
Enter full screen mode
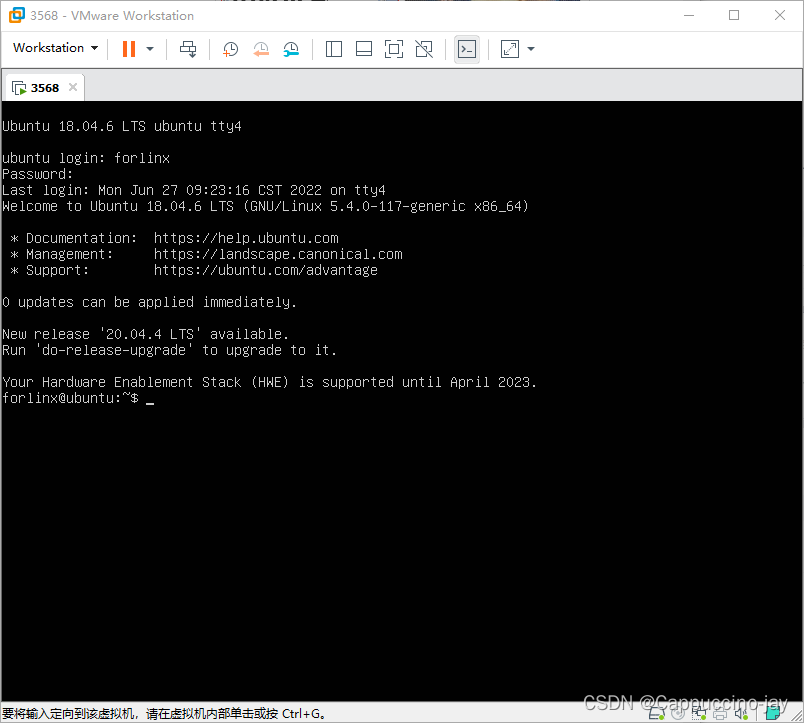[x=394, y=49]
